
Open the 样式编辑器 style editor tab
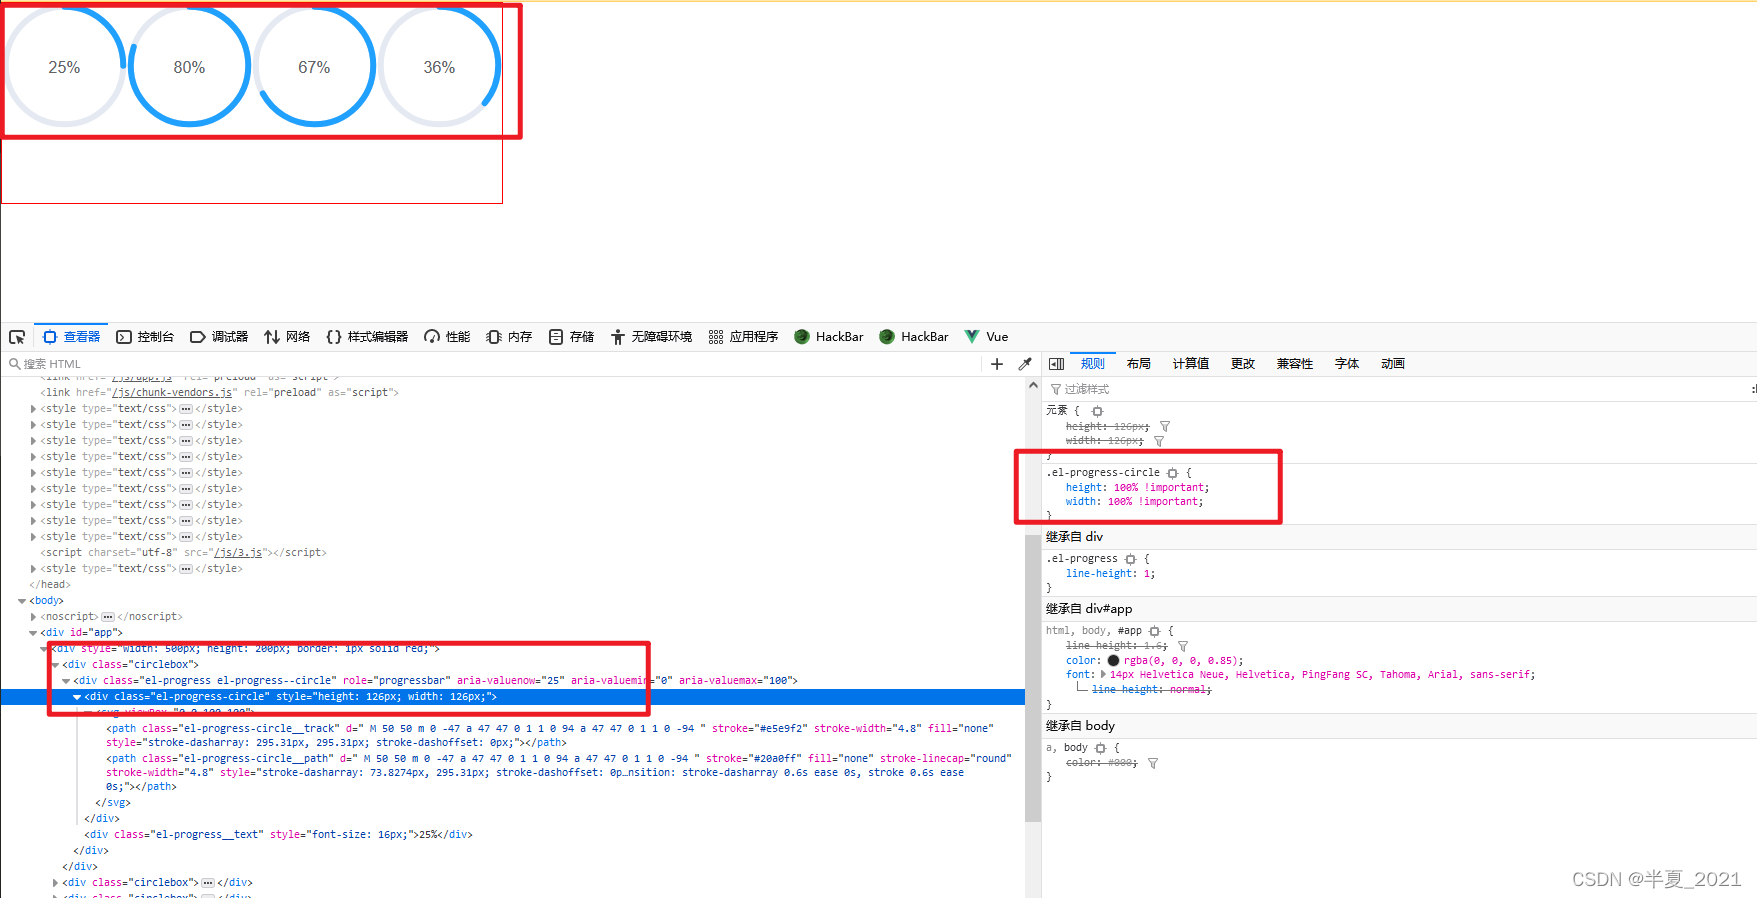(x=367, y=337)
